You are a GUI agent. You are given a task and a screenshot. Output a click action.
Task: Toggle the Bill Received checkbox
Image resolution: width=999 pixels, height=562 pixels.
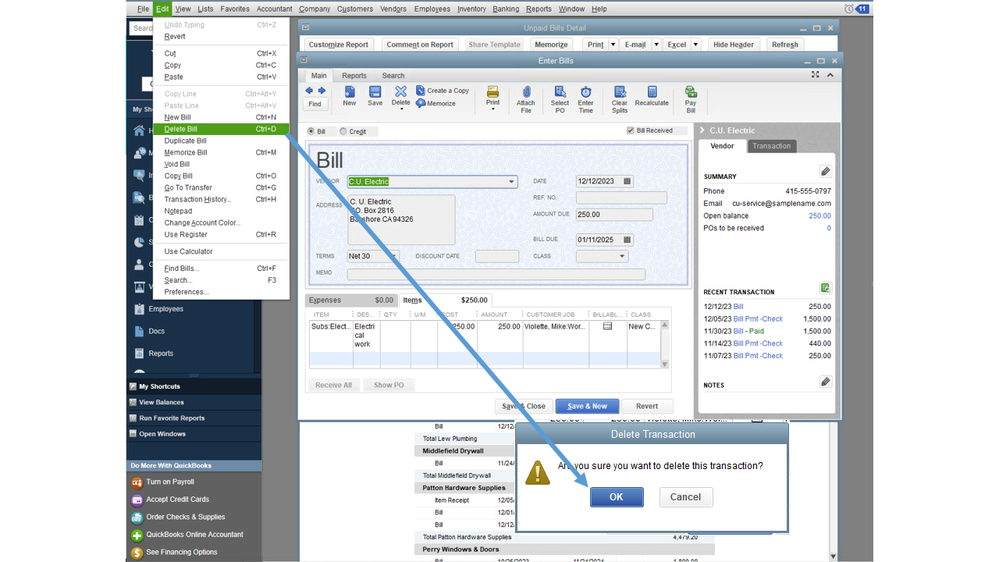point(630,131)
